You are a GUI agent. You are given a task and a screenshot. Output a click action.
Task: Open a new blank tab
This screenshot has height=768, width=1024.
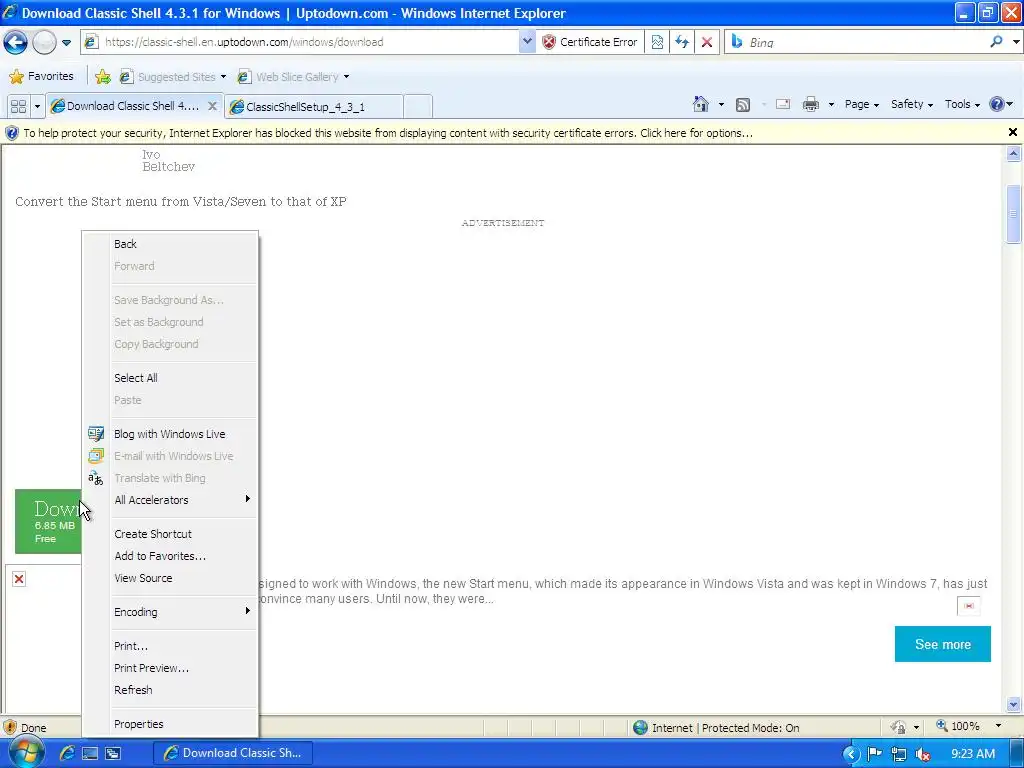pos(418,106)
